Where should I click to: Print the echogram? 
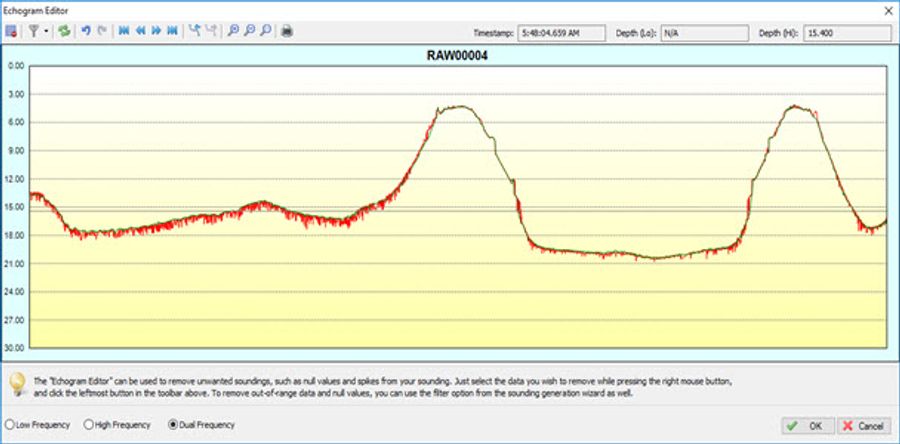click(287, 31)
